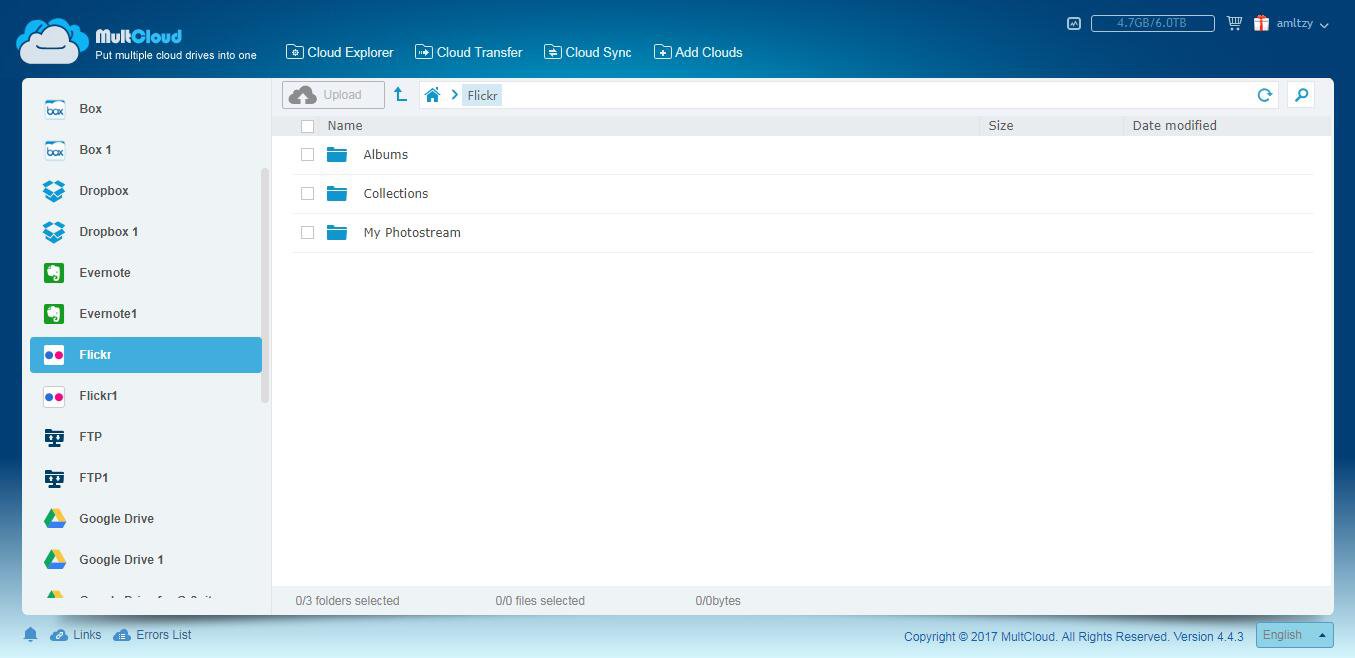Open the Cloud Sync tab

588,52
